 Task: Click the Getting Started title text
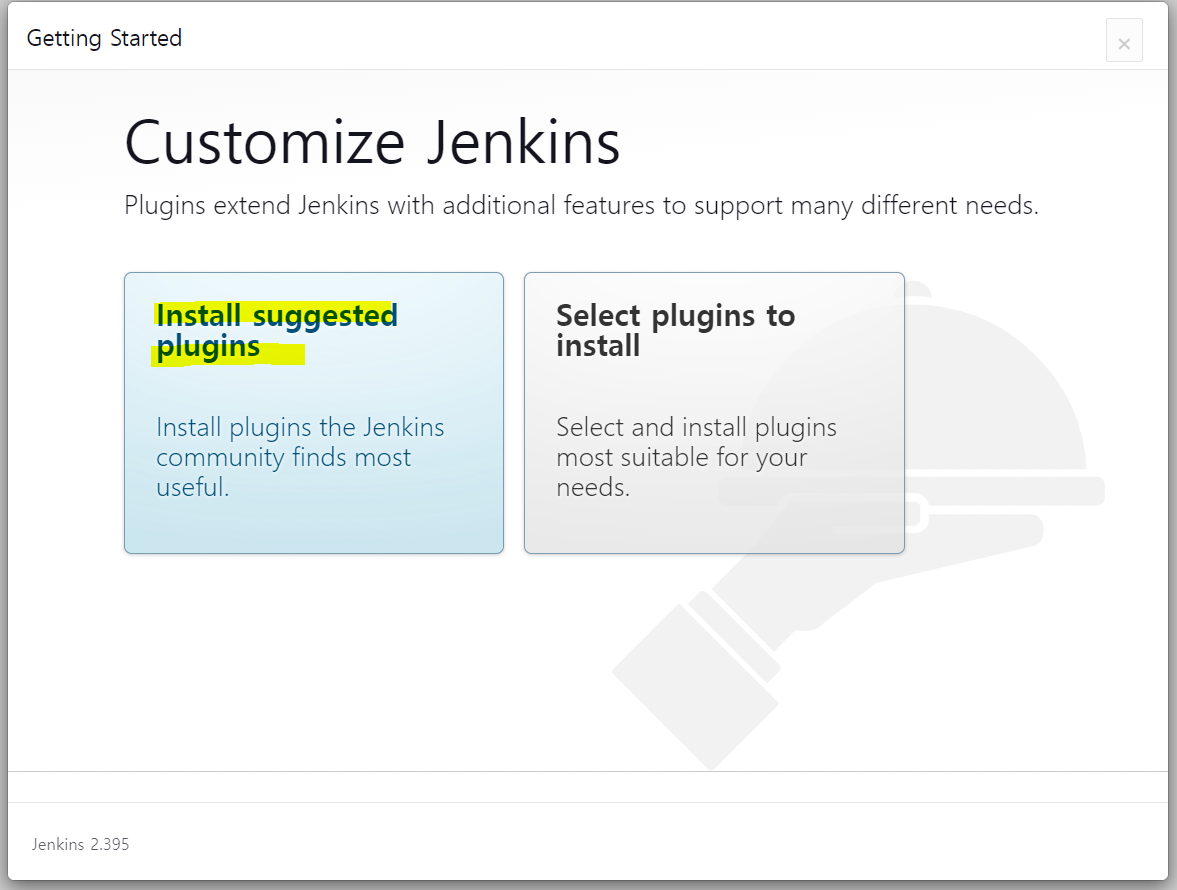(x=104, y=38)
